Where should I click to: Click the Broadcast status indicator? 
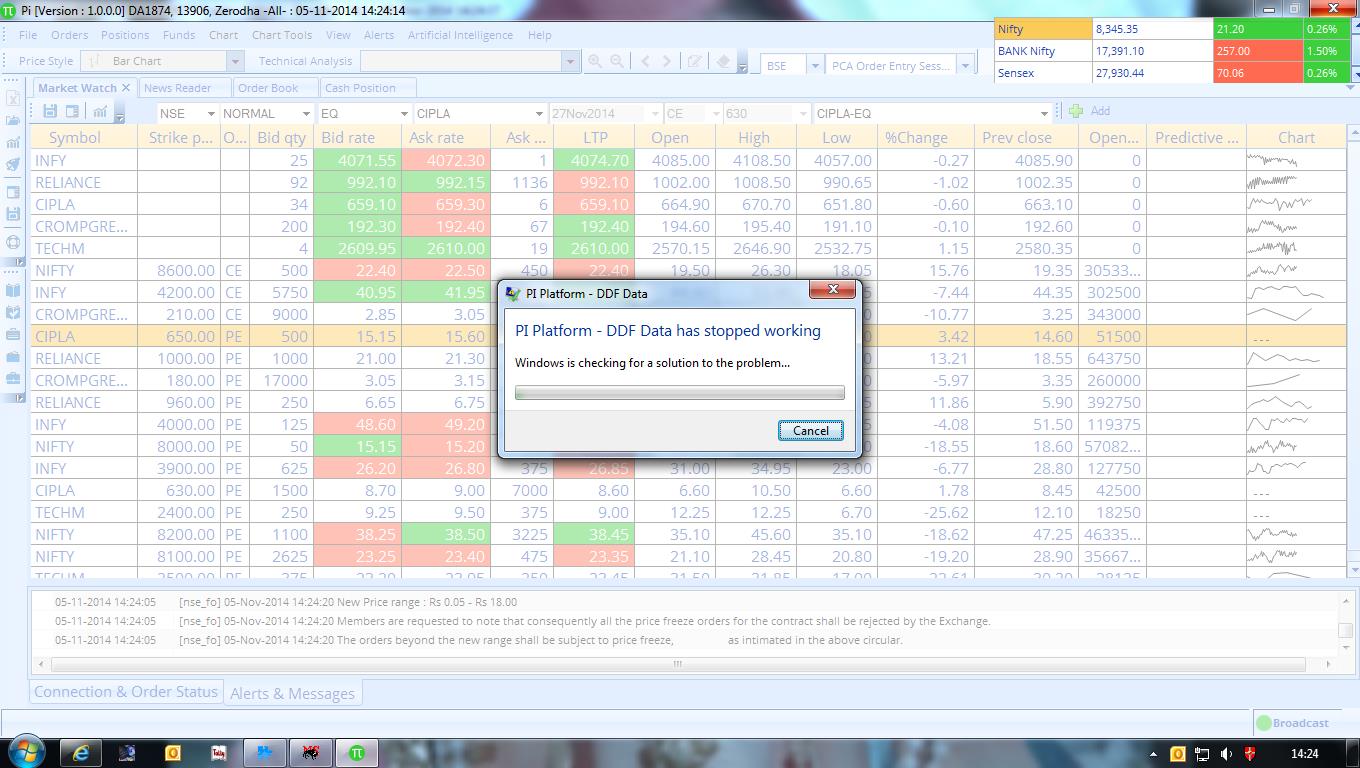tap(1292, 723)
